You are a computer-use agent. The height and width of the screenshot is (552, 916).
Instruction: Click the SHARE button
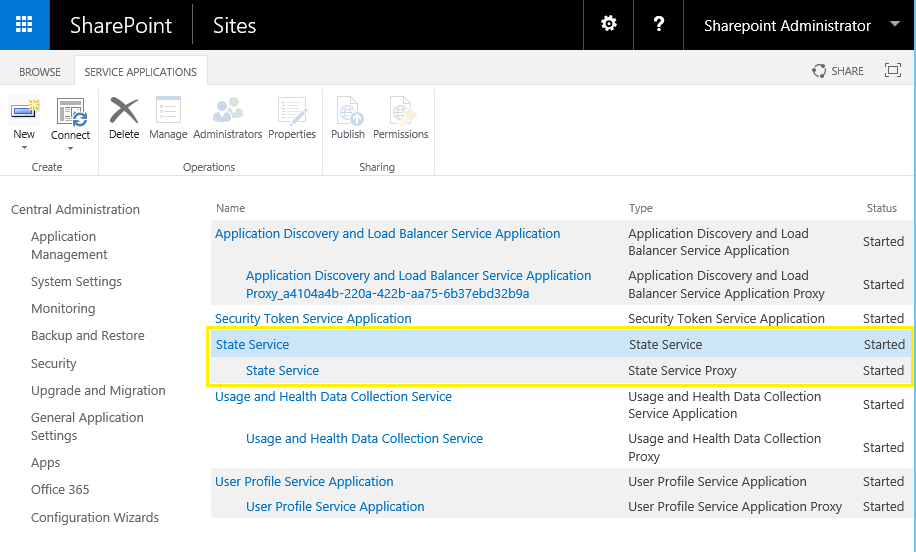pyautogui.click(x=838, y=71)
